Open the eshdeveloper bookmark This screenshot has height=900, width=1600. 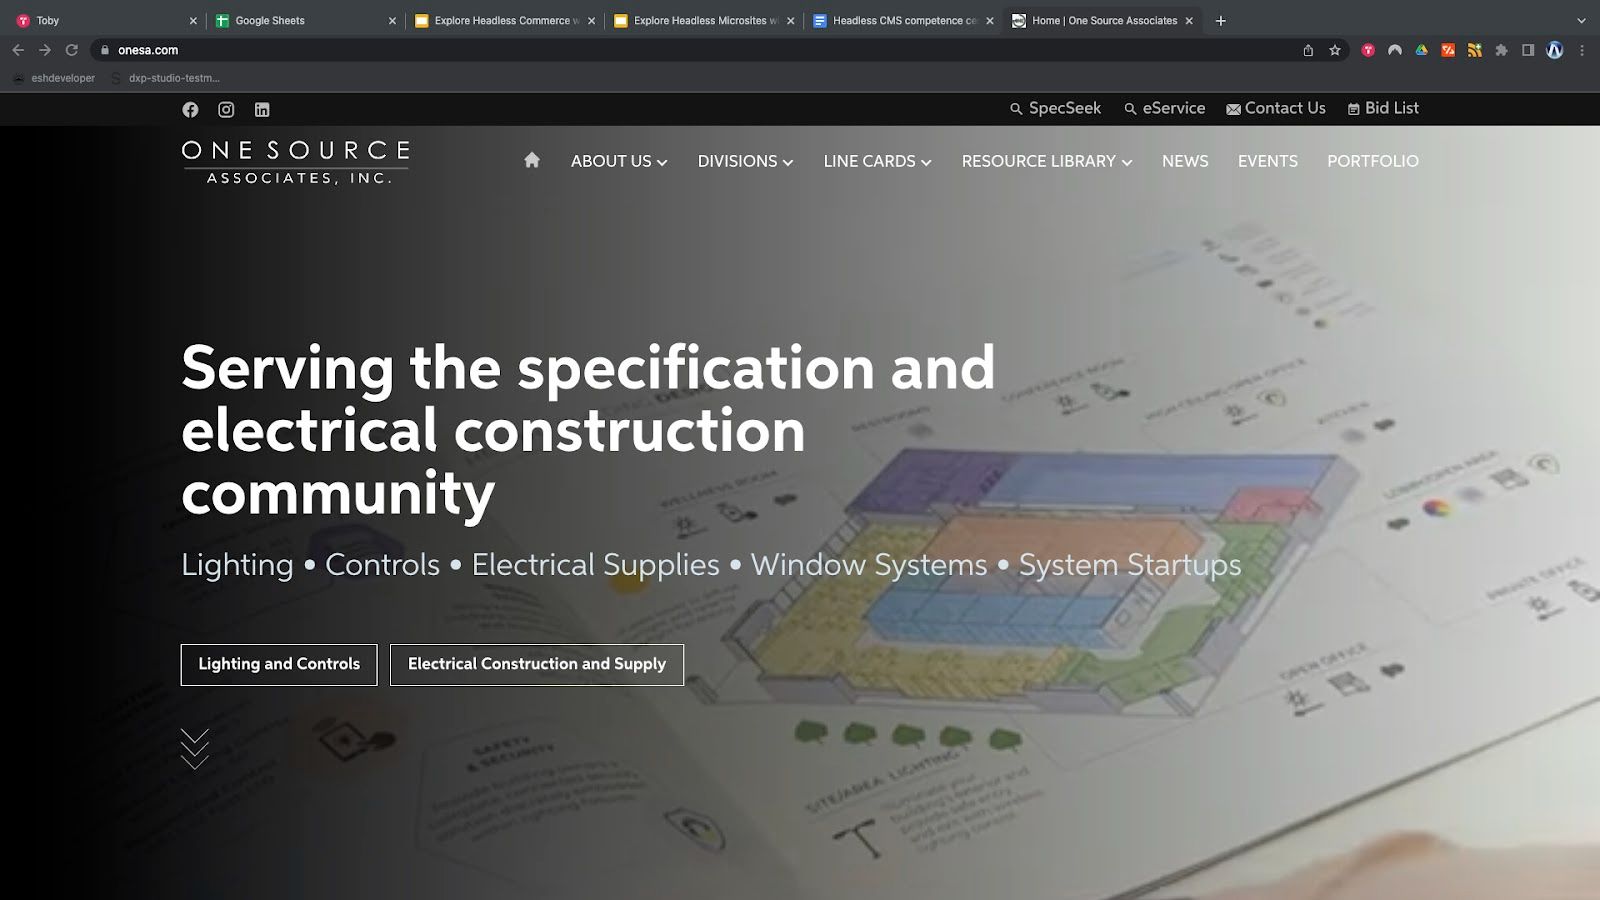(54, 78)
